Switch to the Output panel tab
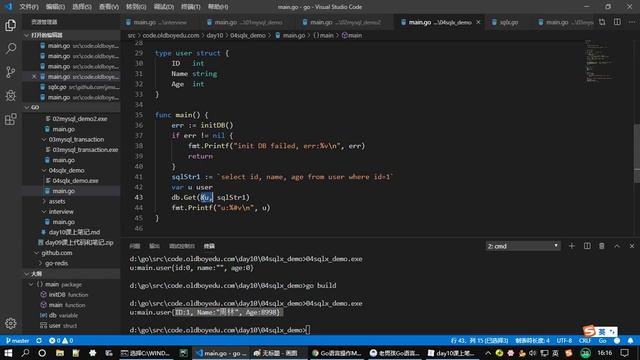Viewport: 640px width, 360px height. [154, 246]
